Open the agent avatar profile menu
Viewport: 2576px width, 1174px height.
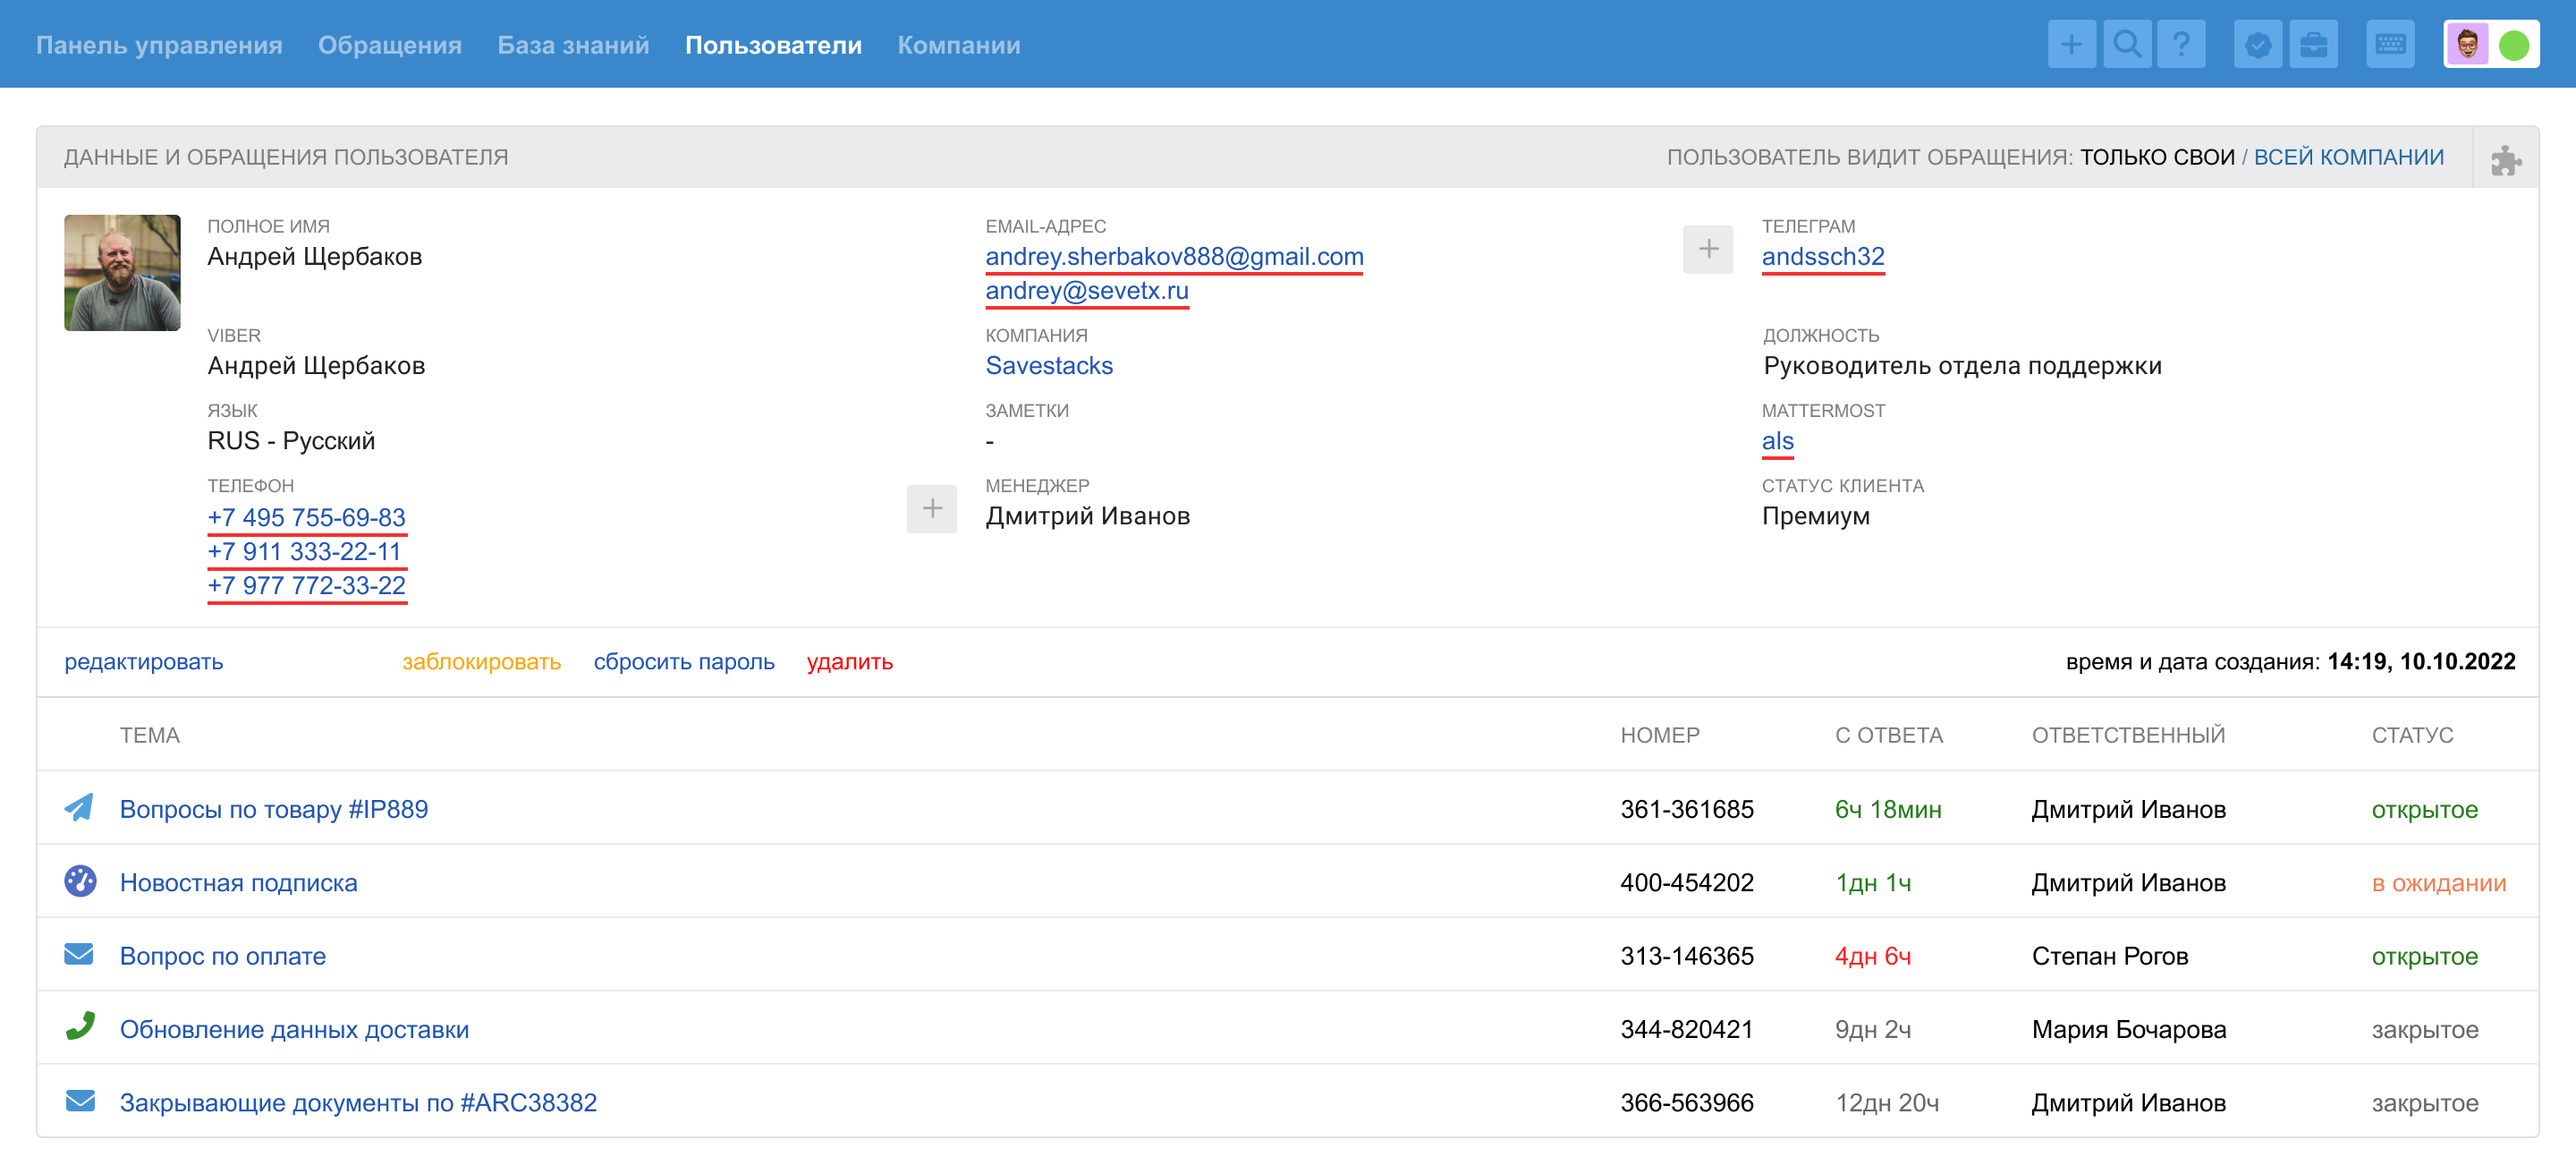tap(2467, 45)
